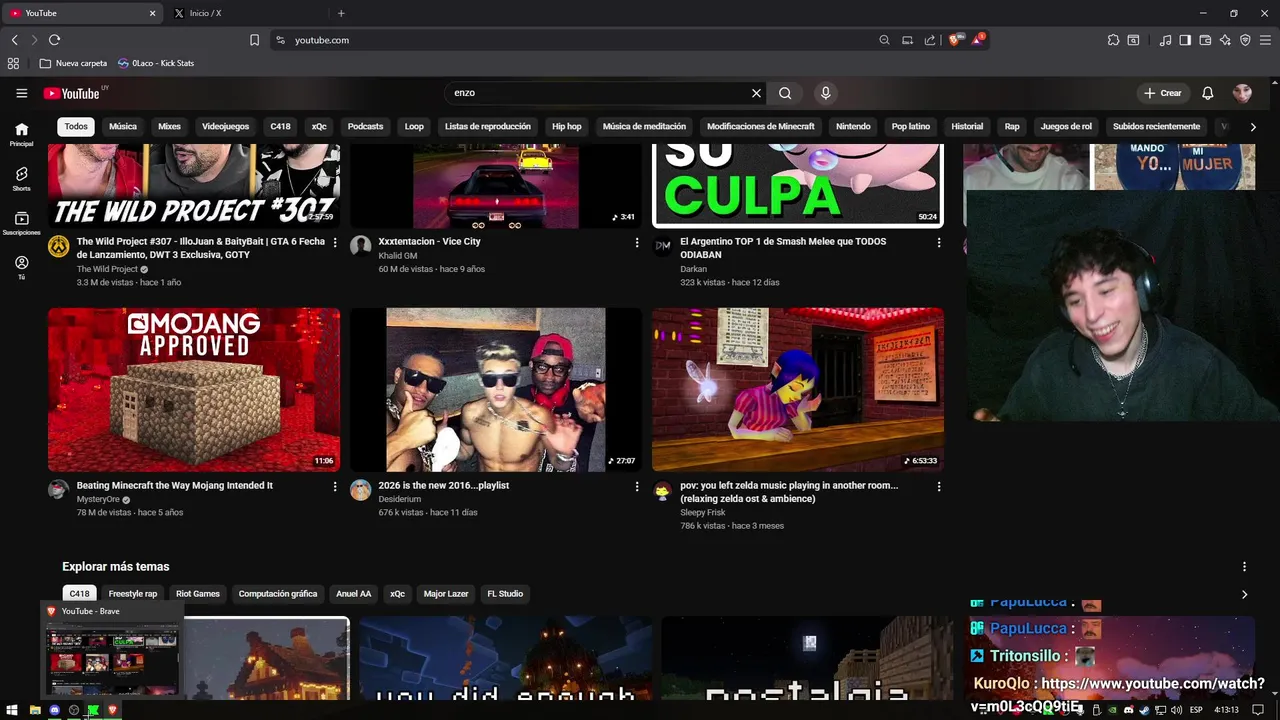This screenshot has height=720, width=1280.
Task: Open Discord from the taskbar
Action: 54,710
